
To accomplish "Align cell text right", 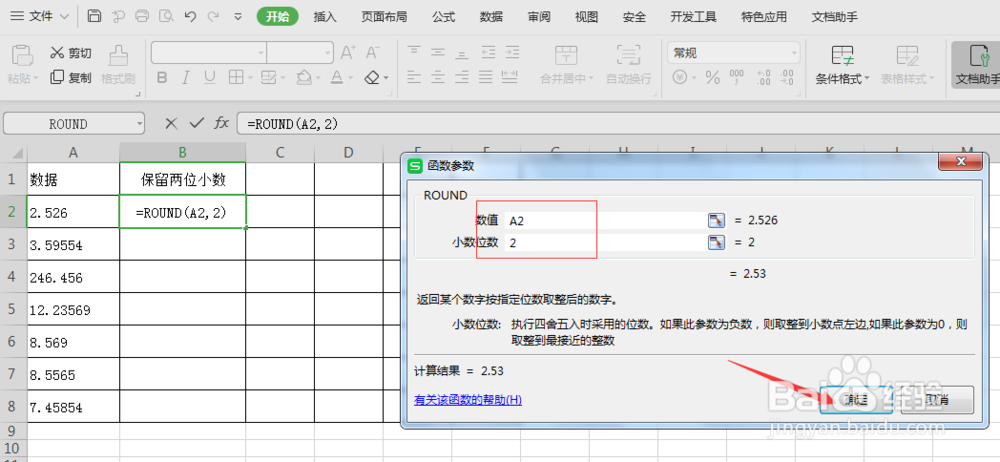I will pos(461,78).
